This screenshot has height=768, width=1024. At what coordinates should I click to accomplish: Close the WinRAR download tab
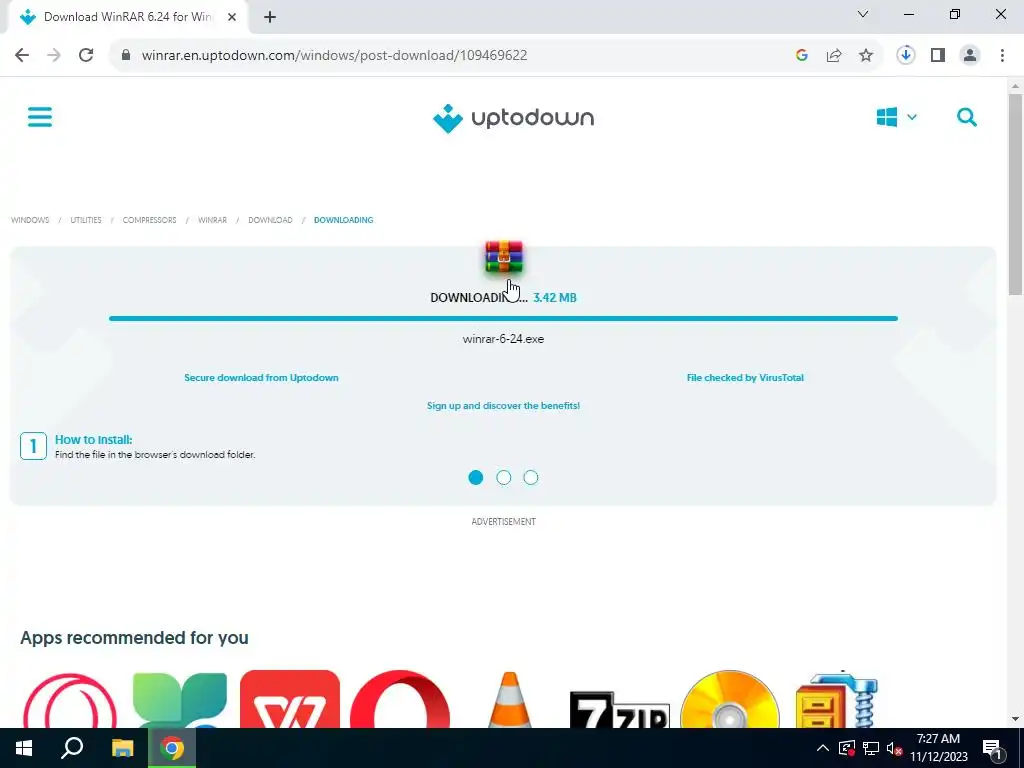click(232, 17)
